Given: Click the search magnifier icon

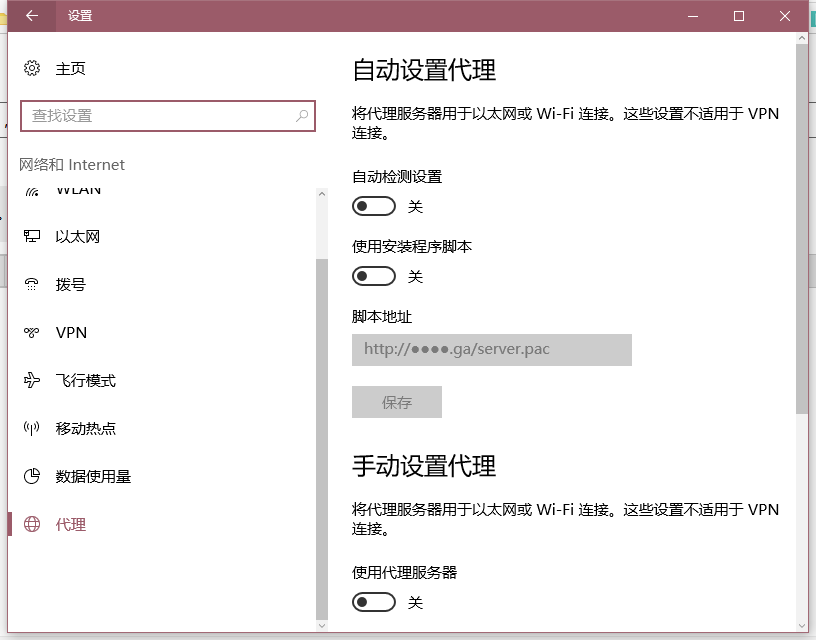Looking at the screenshot, I should [302, 116].
